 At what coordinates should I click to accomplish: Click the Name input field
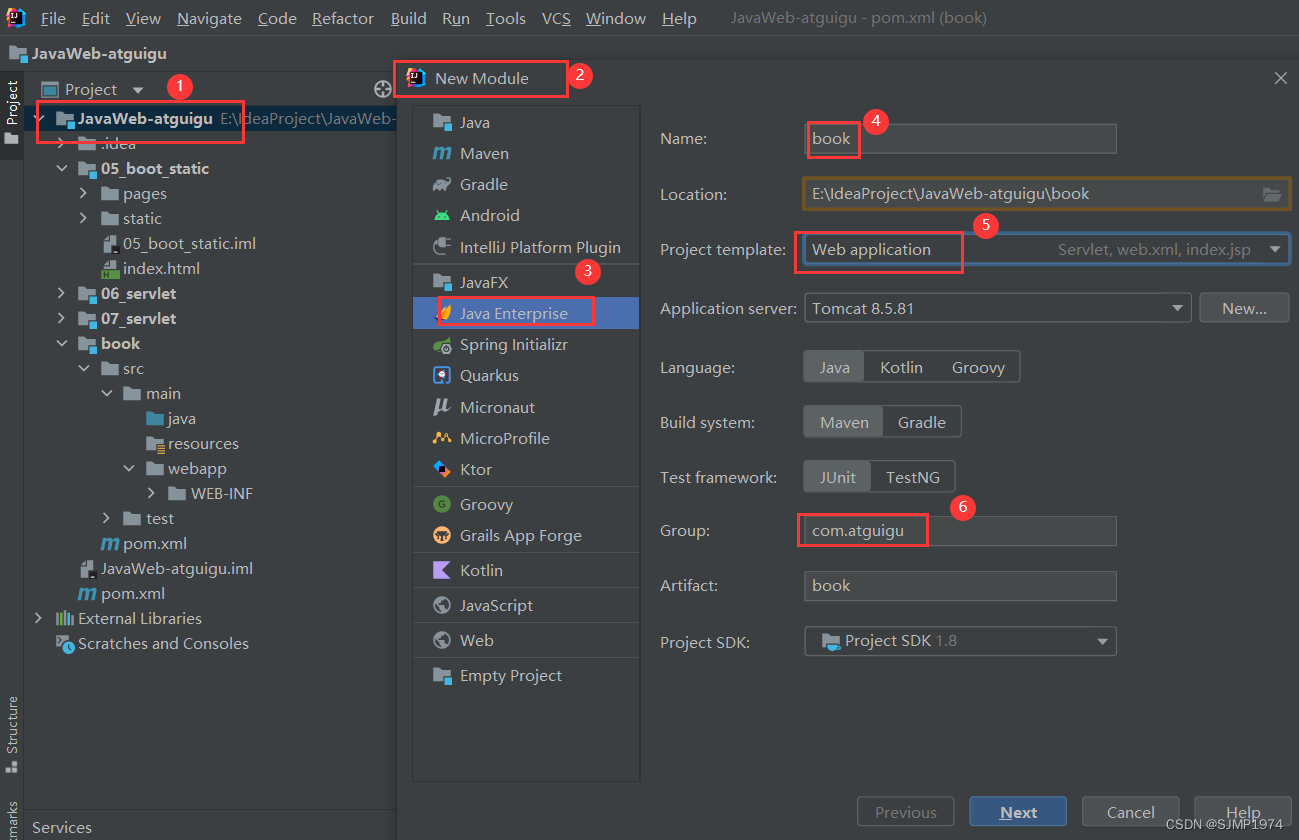point(960,139)
